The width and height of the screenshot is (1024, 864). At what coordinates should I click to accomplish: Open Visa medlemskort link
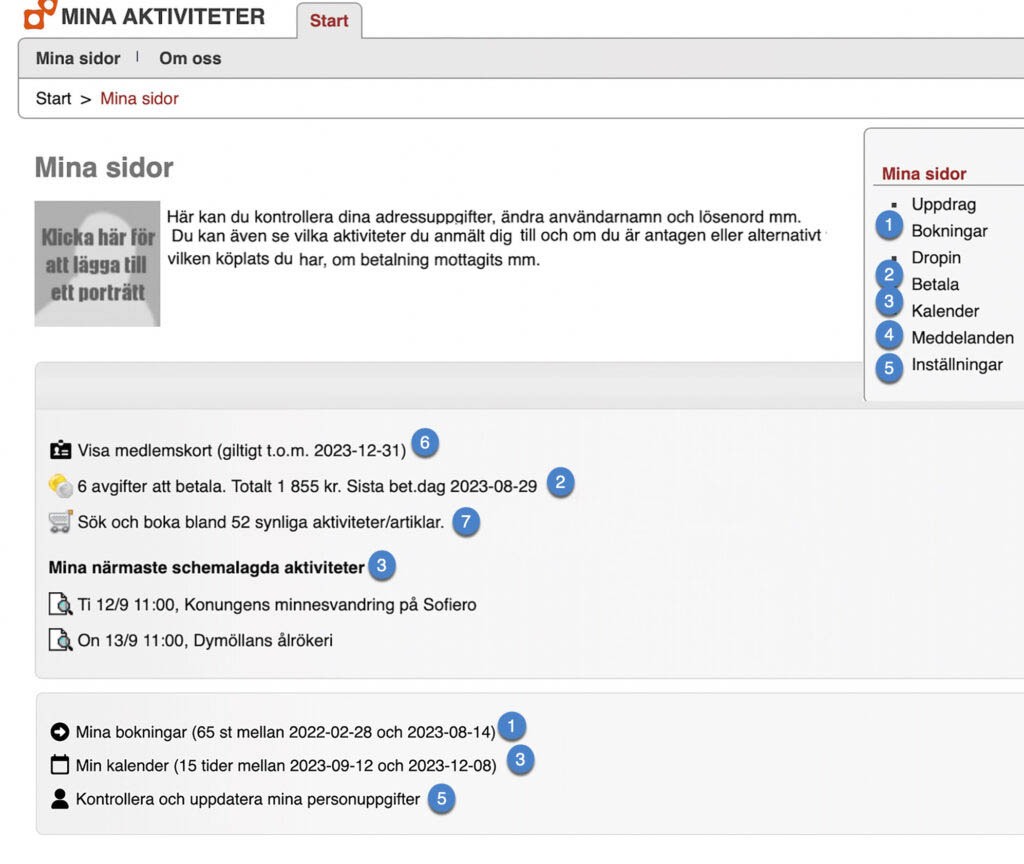pos(241,450)
